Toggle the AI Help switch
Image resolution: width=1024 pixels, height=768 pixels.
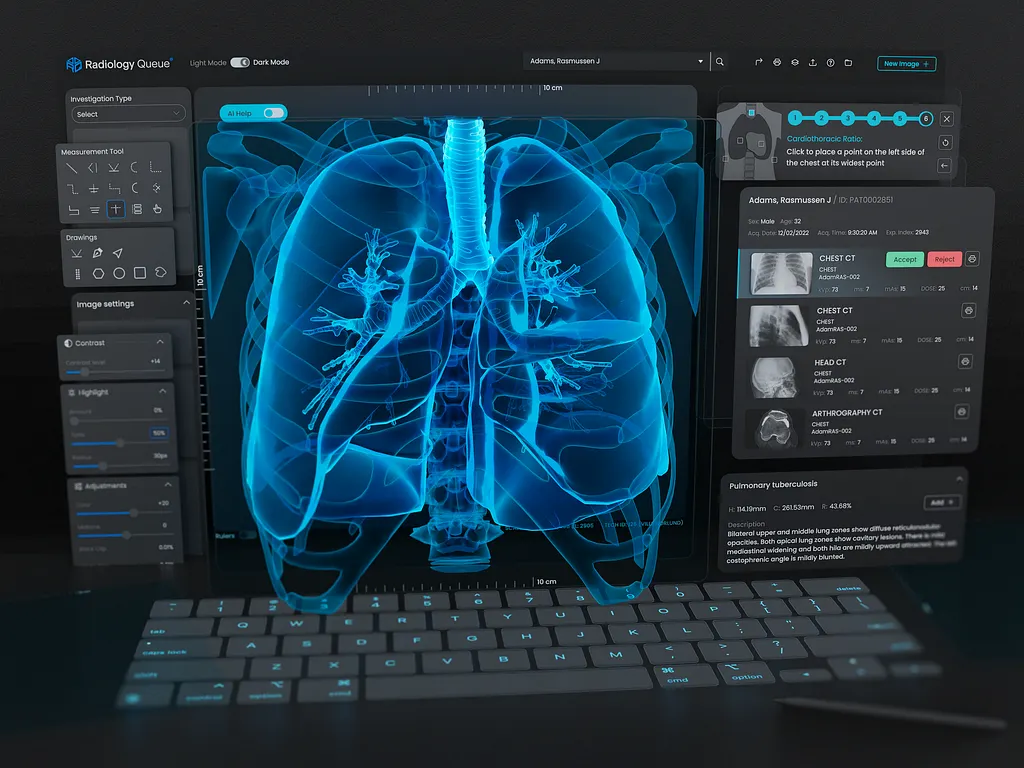coord(273,113)
